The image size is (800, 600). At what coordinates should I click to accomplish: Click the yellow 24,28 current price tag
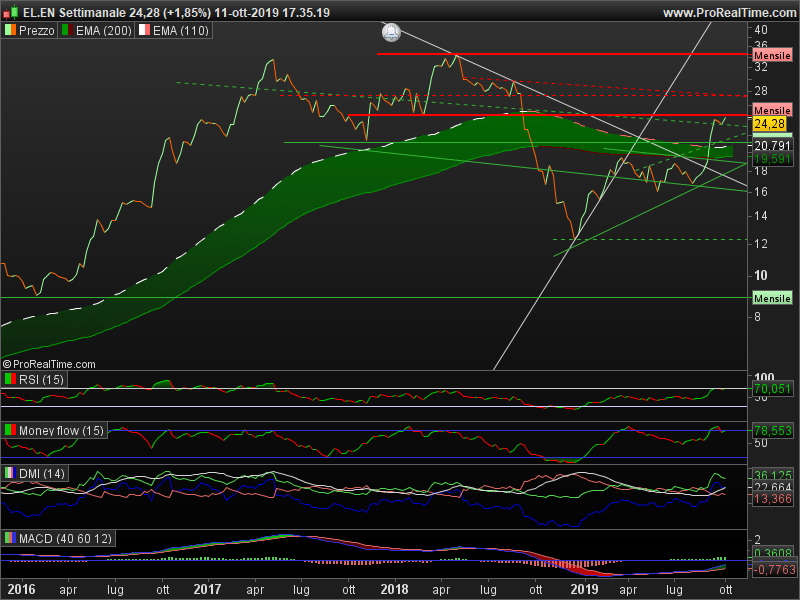tap(769, 124)
